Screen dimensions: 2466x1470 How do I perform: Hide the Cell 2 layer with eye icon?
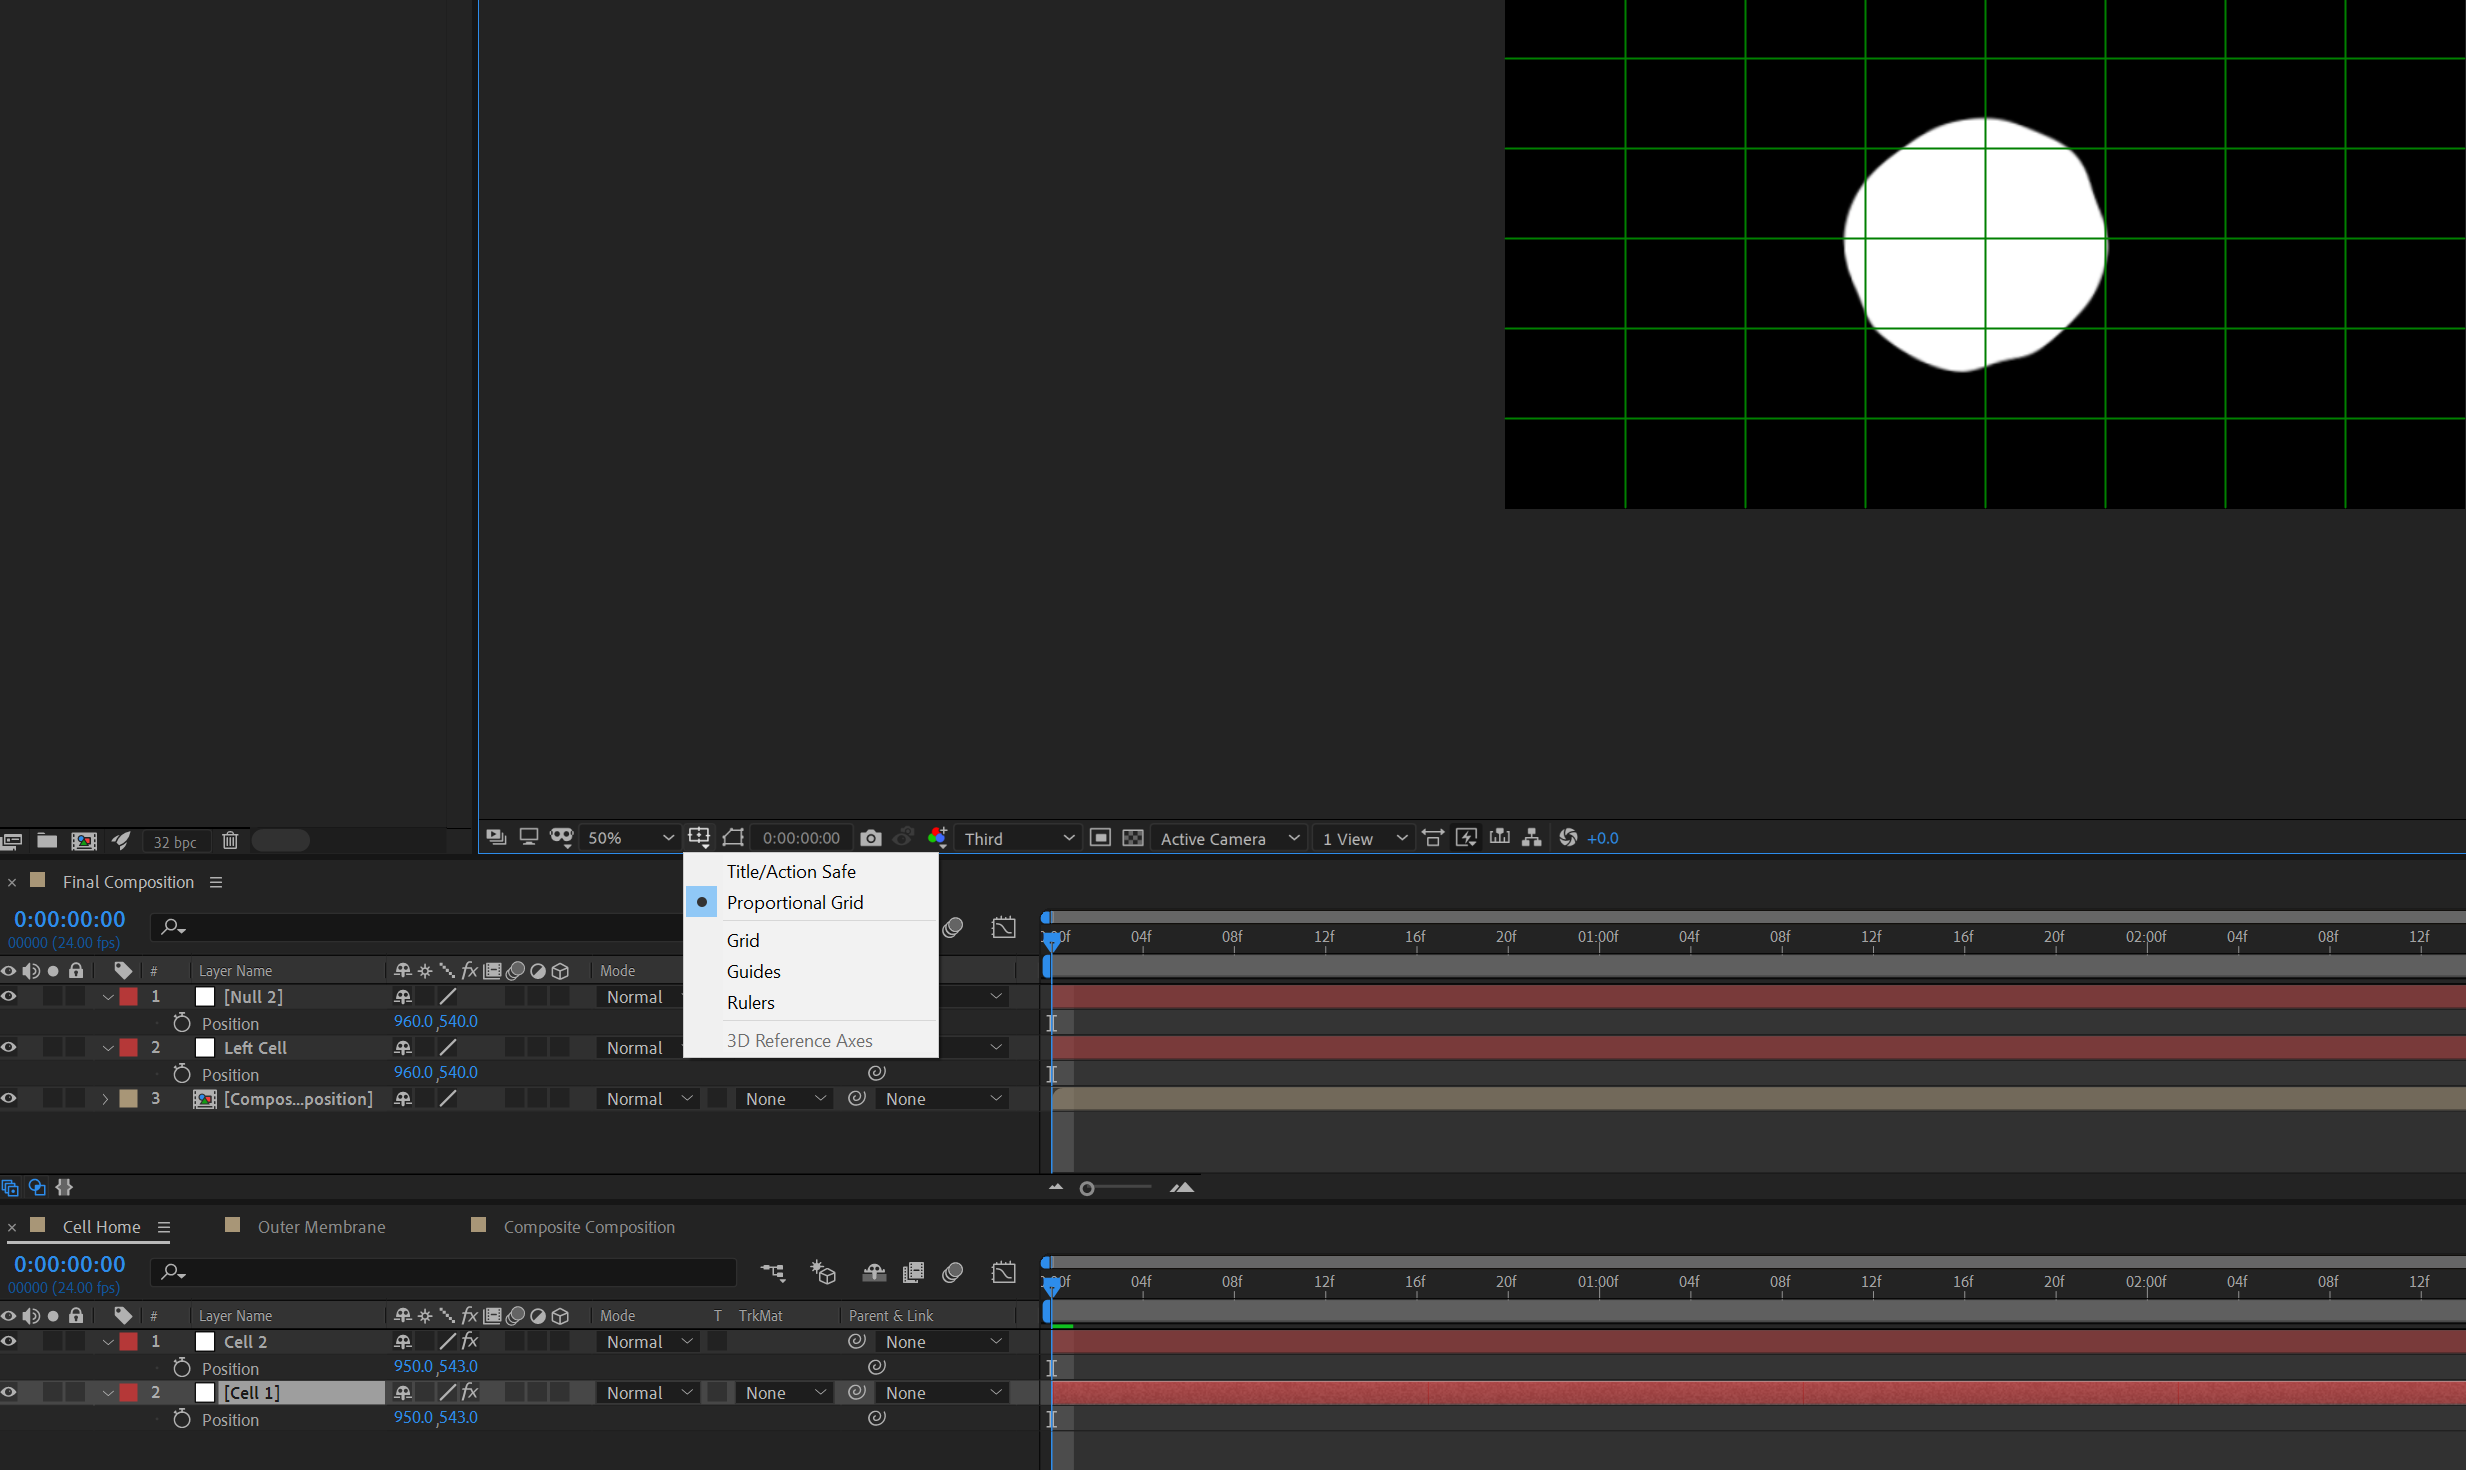[x=9, y=1341]
